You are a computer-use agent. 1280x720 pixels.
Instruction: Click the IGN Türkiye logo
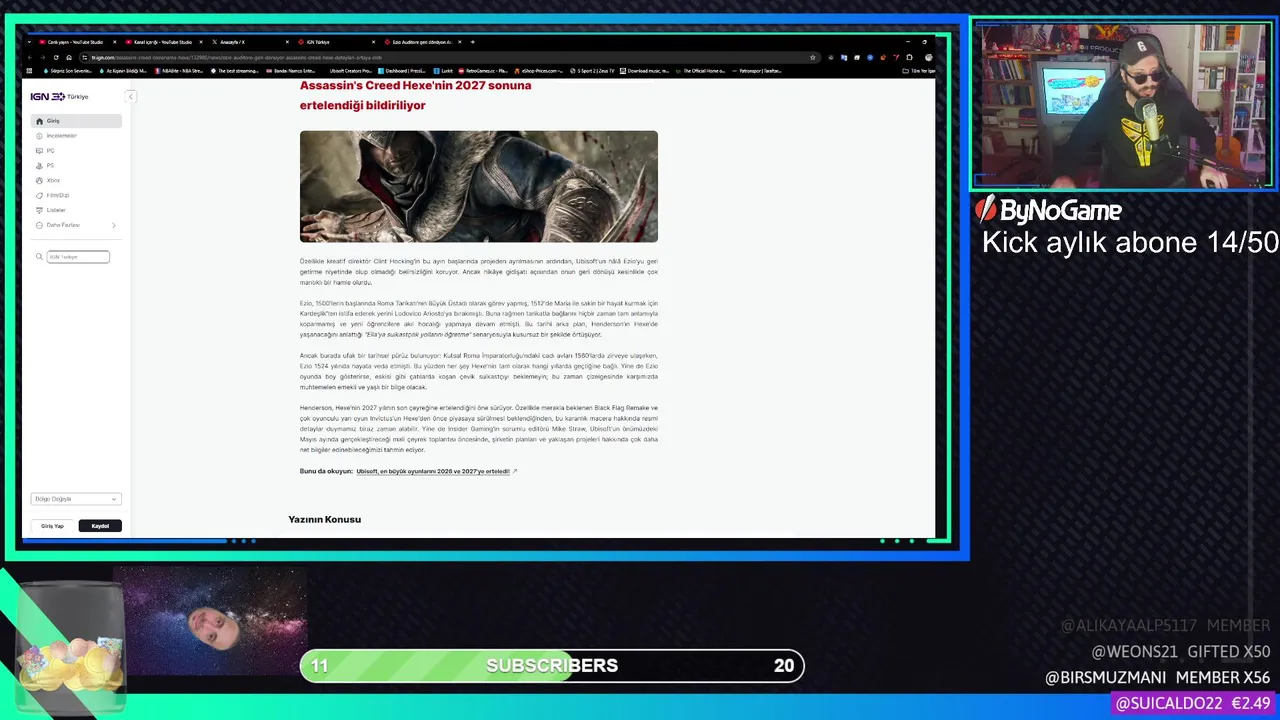tap(59, 96)
